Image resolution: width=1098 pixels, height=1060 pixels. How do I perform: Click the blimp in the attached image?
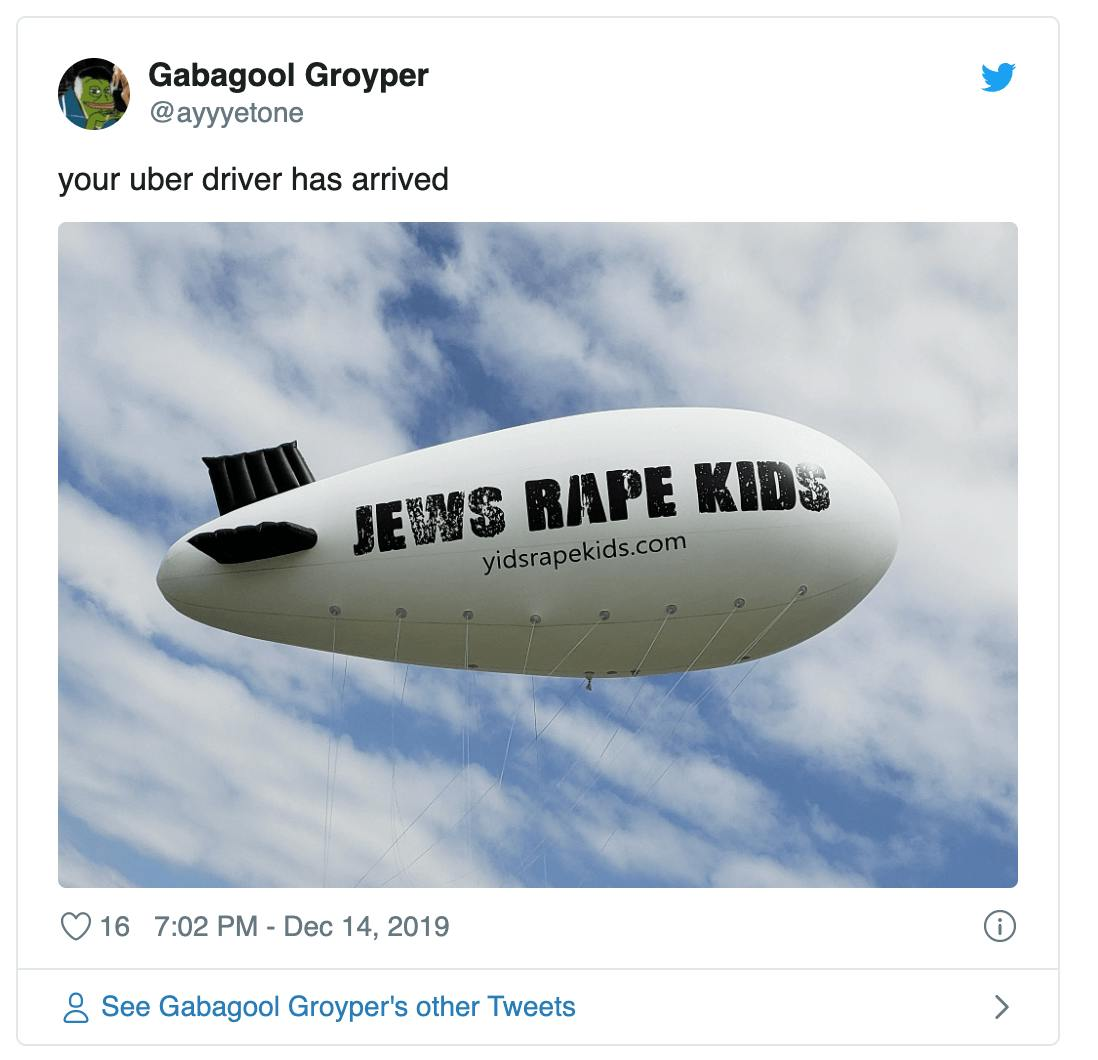pos(529,543)
